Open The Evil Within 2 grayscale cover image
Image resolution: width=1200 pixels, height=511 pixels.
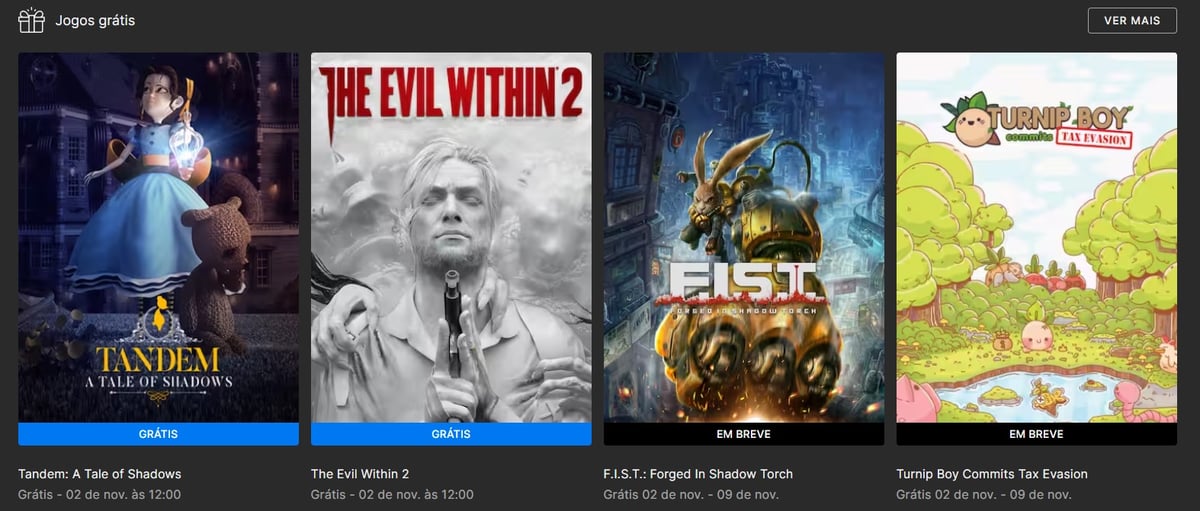click(451, 237)
